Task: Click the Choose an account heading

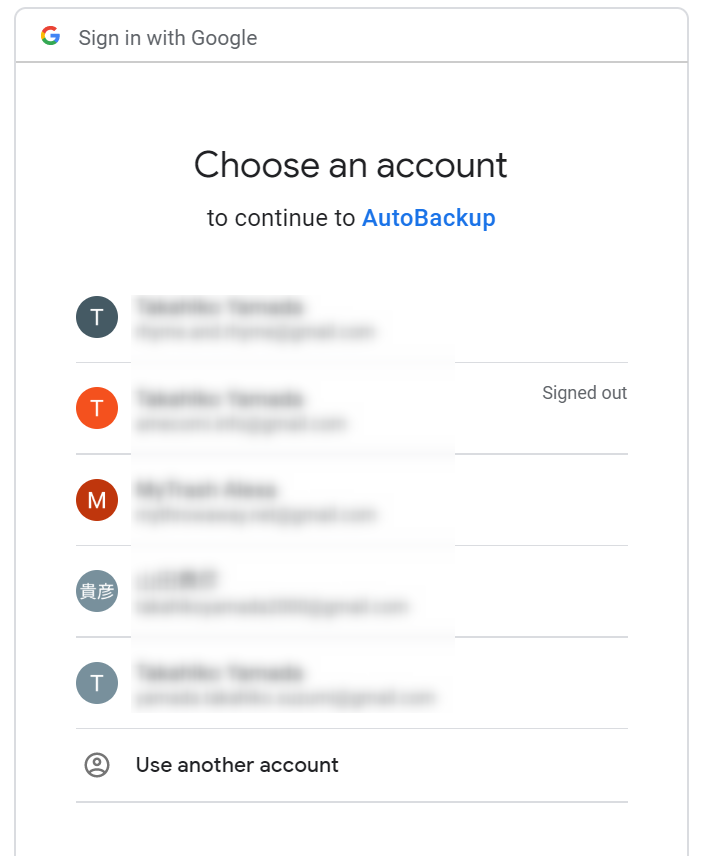Action: (351, 165)
